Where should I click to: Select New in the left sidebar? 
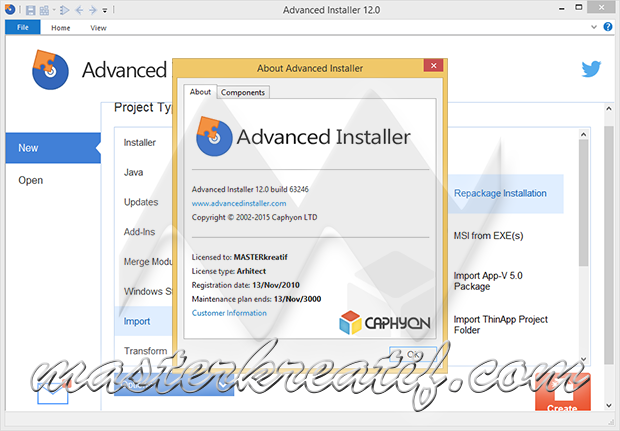point(53,148)
